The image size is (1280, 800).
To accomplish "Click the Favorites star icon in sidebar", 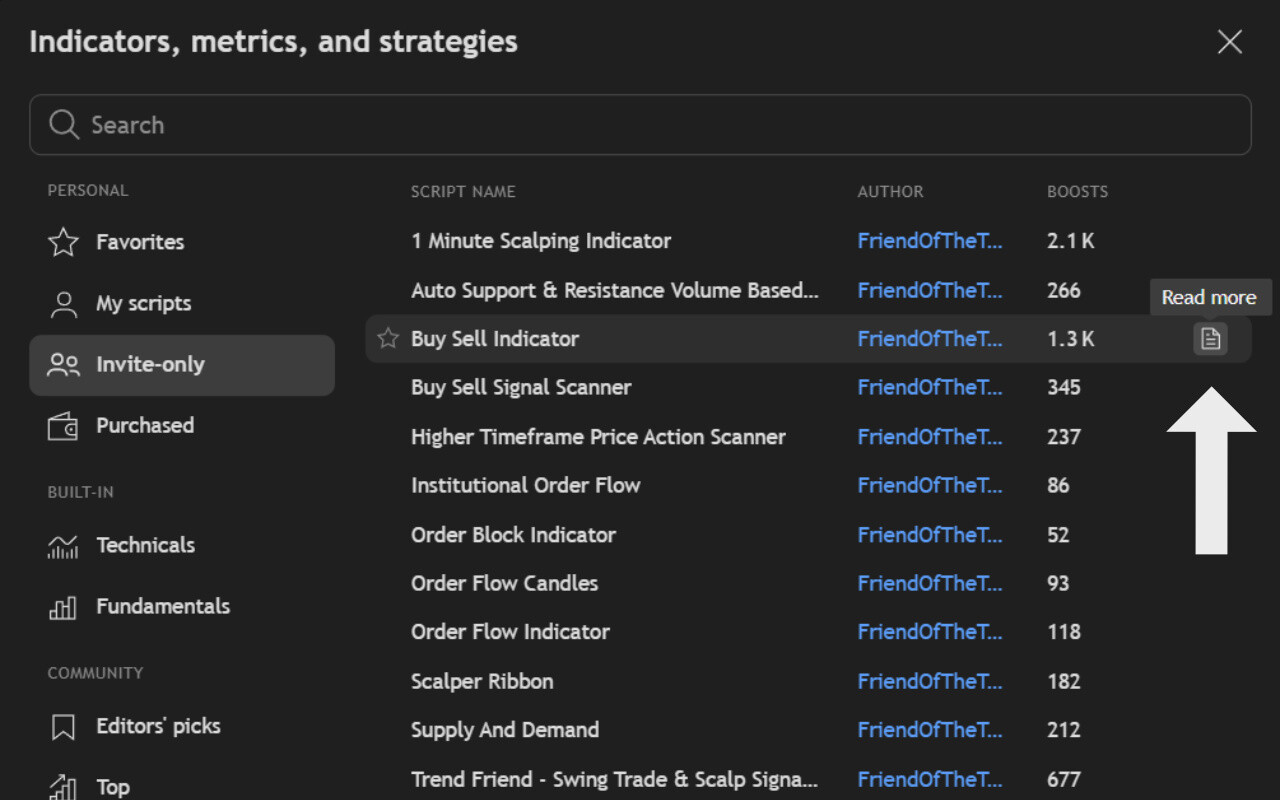I will [63, 242].
